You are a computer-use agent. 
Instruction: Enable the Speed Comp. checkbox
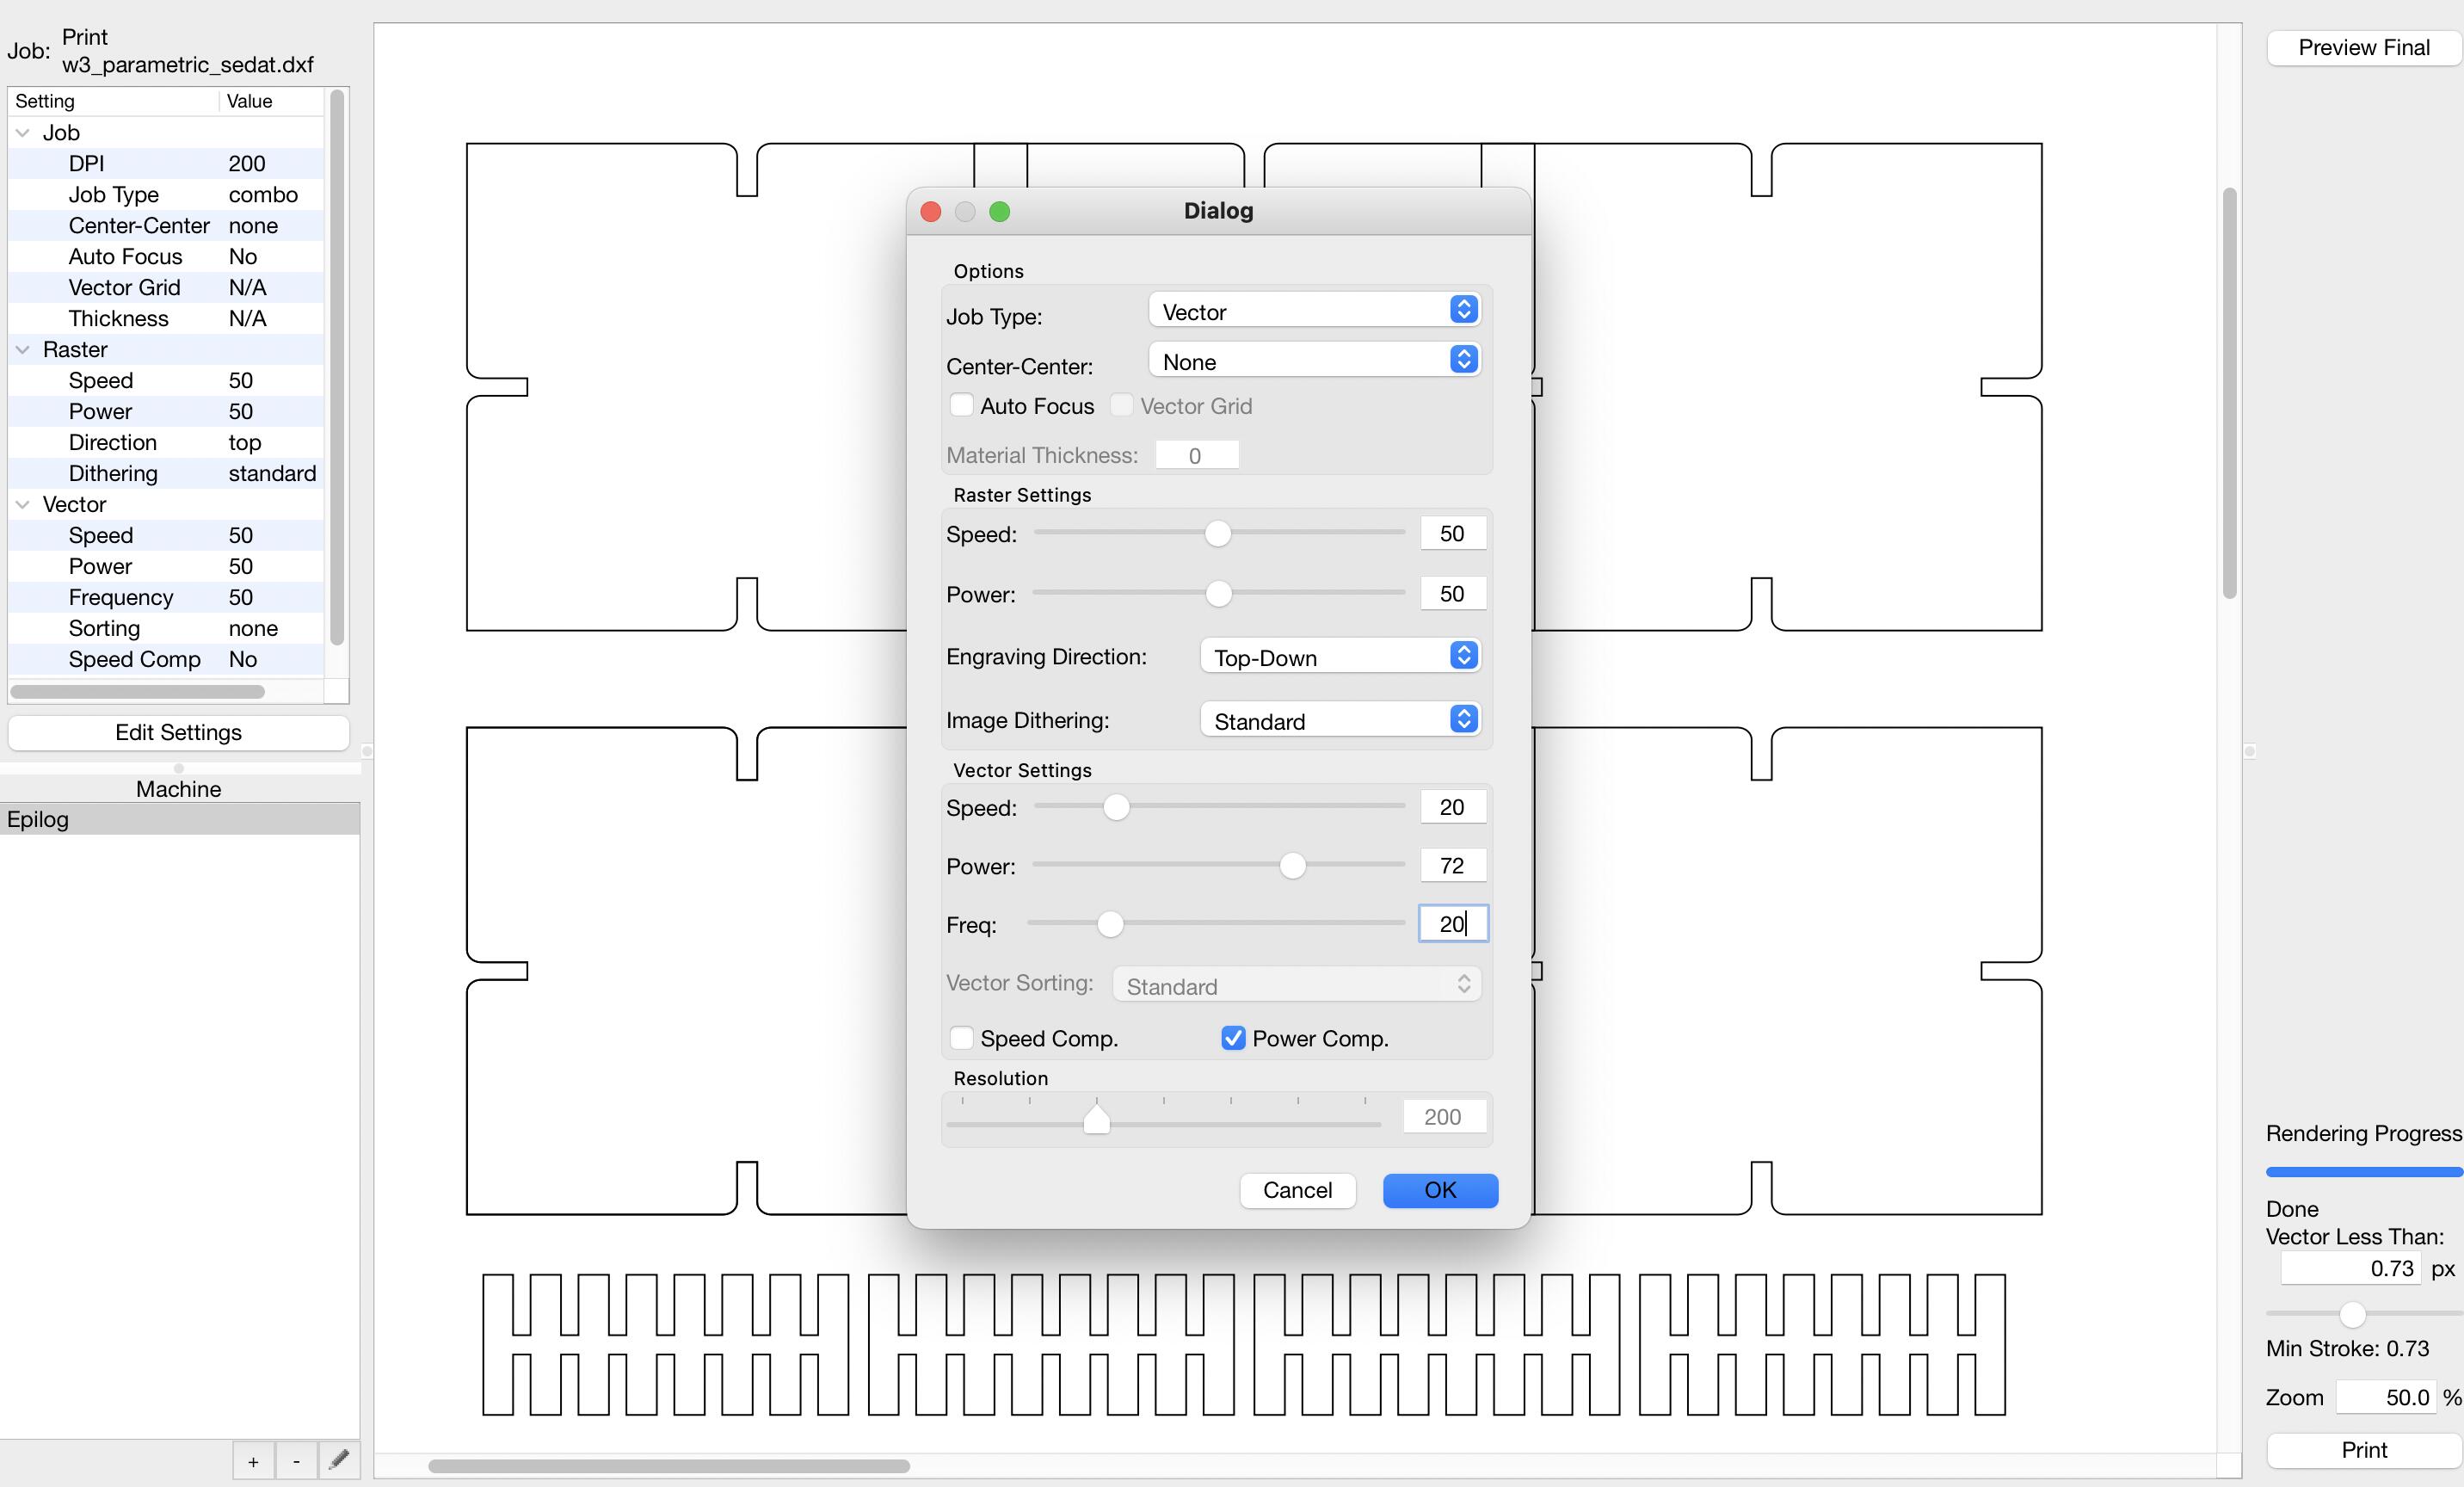[x=961, y=1038]
